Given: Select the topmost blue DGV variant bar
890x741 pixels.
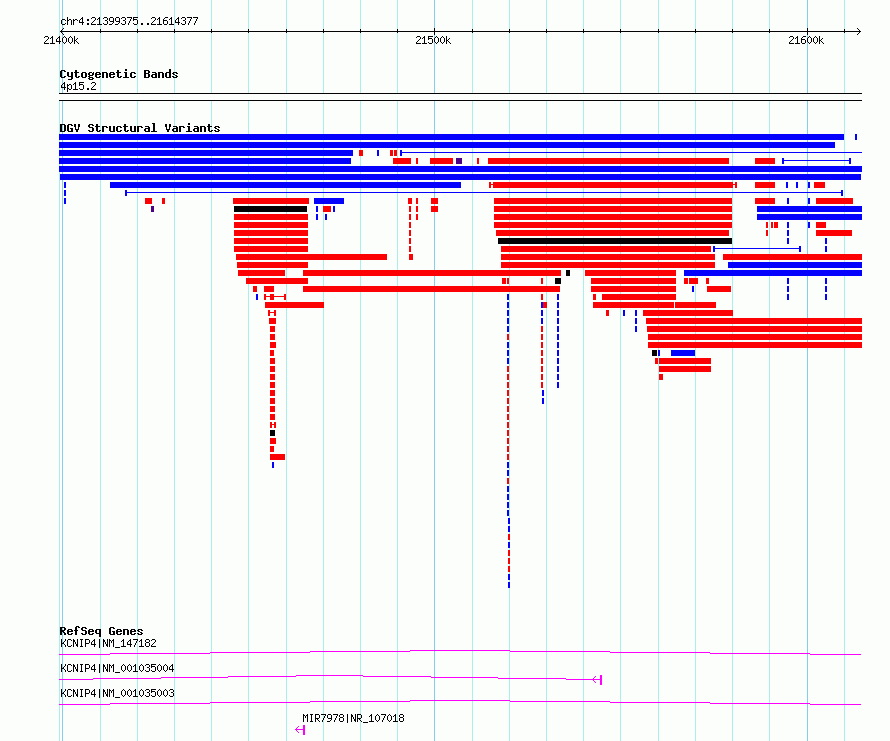Looking at the screenshot, I should [451, 137].
